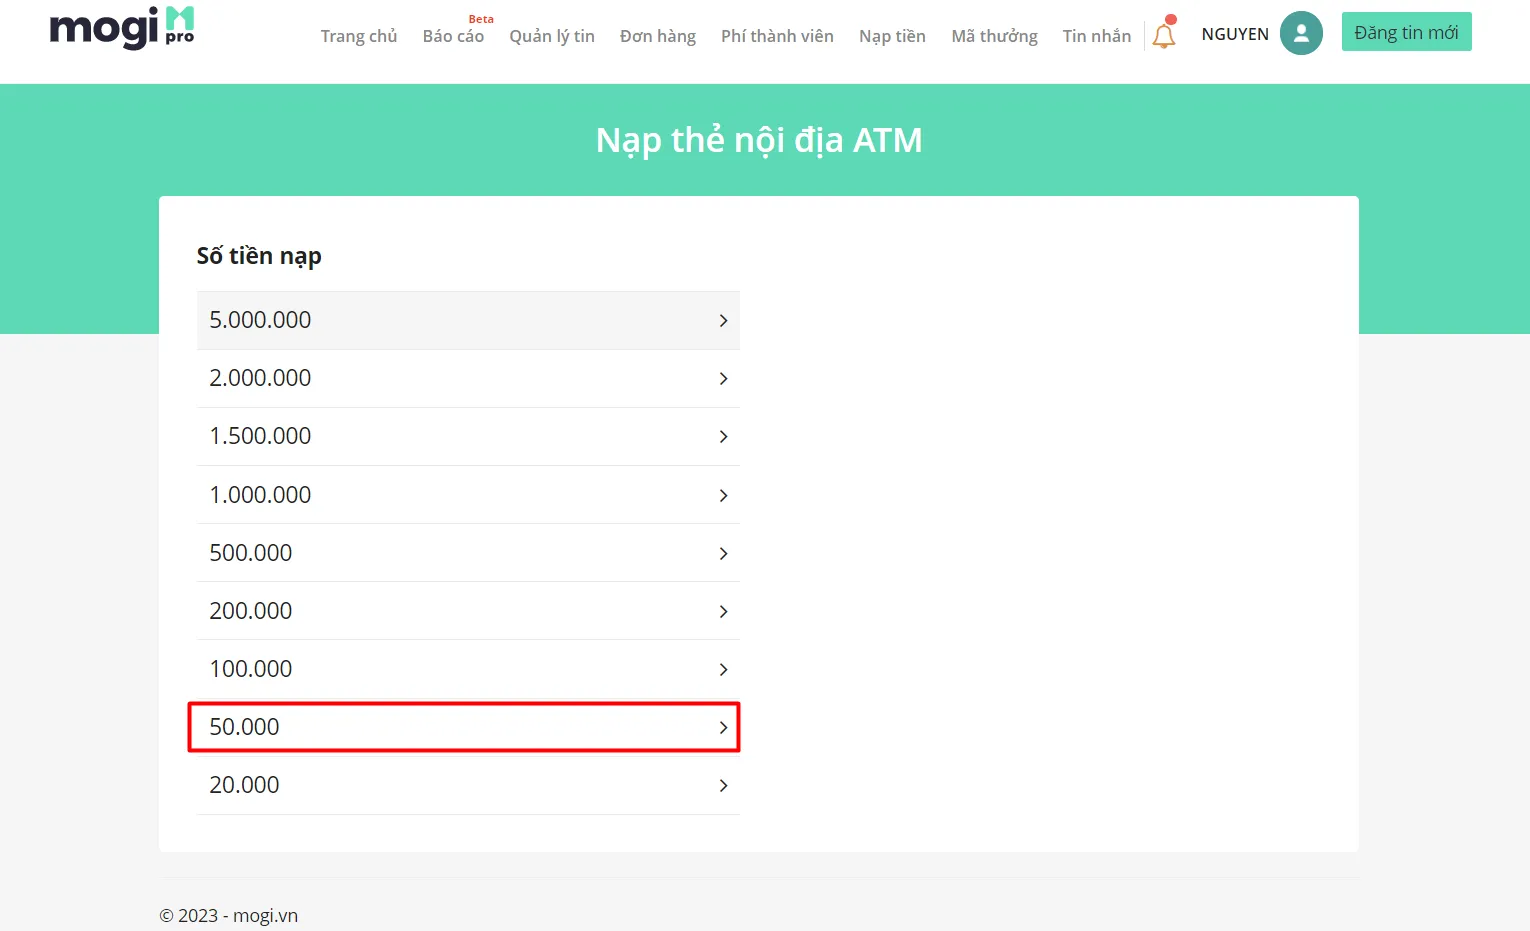The image size is (1530, 931).
Task: Click the Đăng tin mới button
Action: [x=1406, y=32]
